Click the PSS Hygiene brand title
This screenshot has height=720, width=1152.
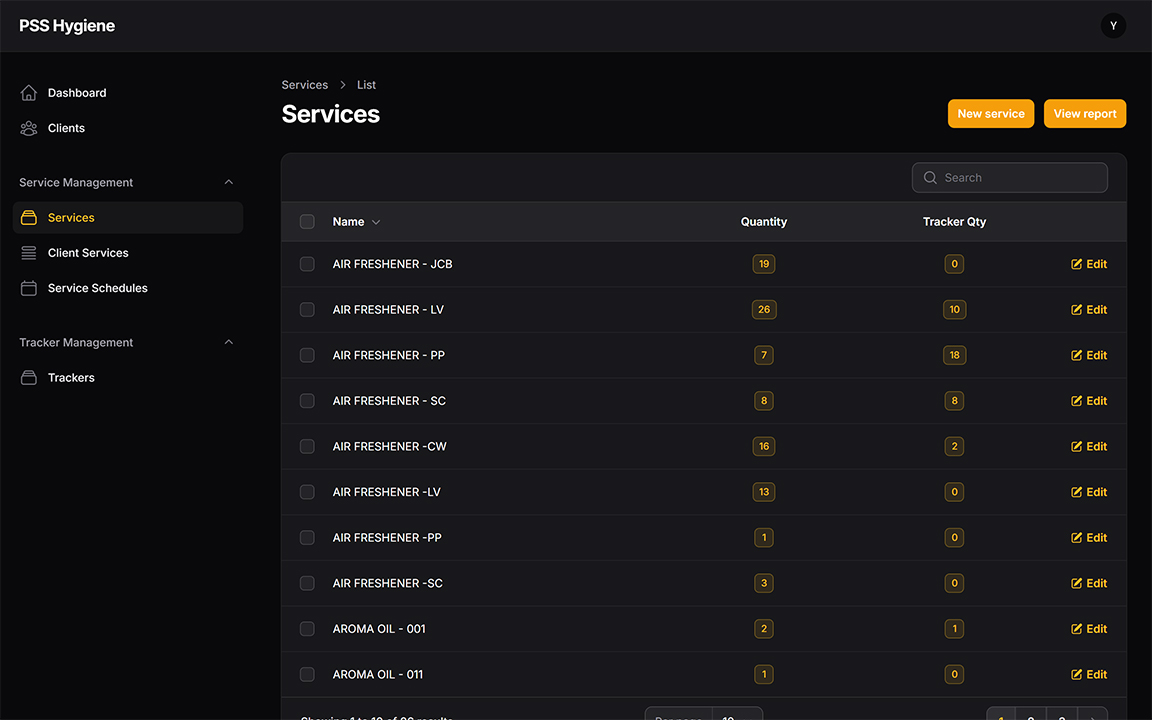click(x=67, y=26)
